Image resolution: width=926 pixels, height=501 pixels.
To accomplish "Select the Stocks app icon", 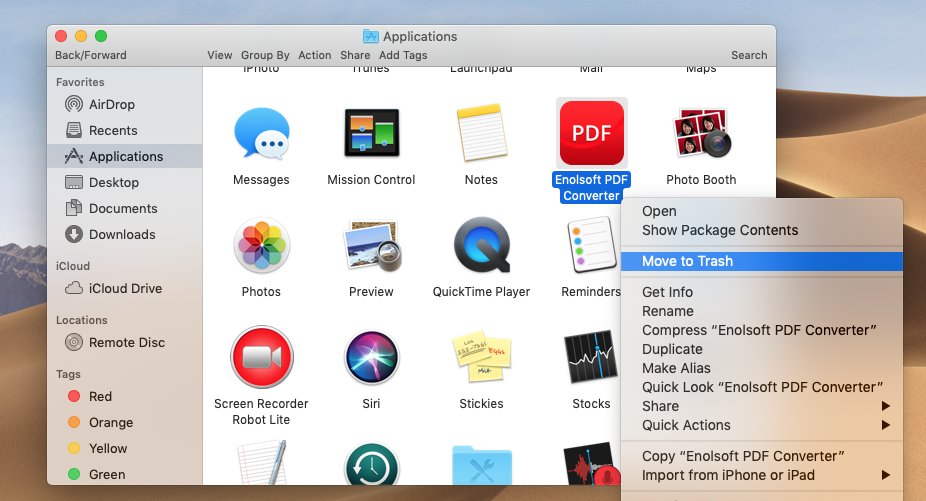I will point(591,357).
